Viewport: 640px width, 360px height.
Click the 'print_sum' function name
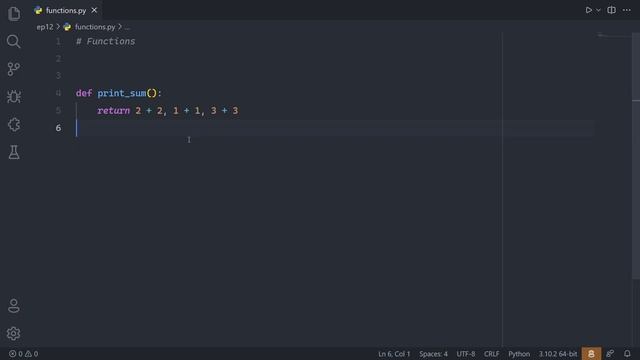coord(122,93)
